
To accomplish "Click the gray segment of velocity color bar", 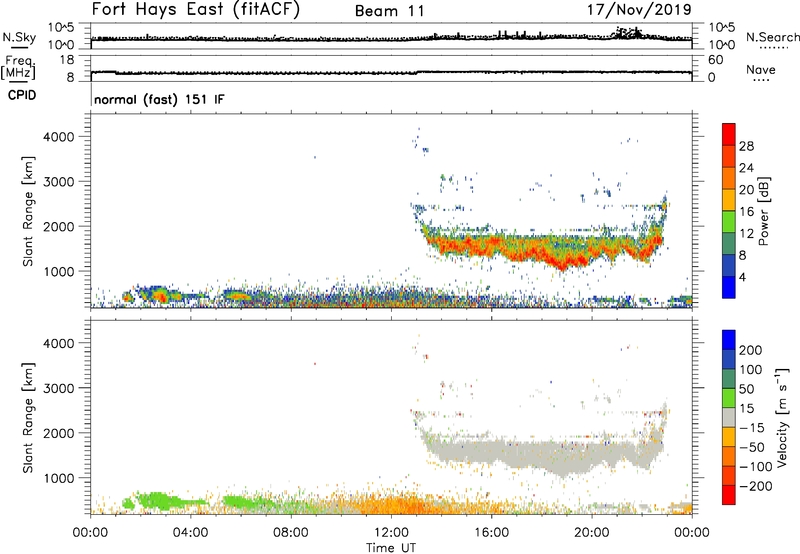I will [729, 418].
